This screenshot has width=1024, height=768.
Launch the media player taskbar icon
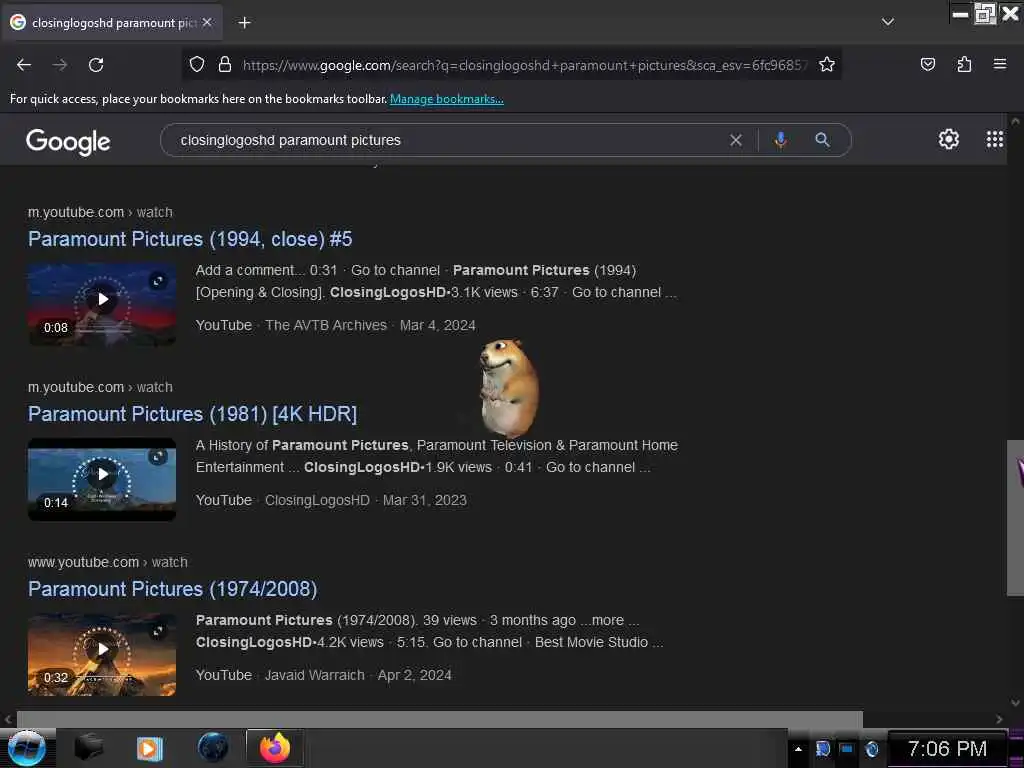click(x=149, y=748)
